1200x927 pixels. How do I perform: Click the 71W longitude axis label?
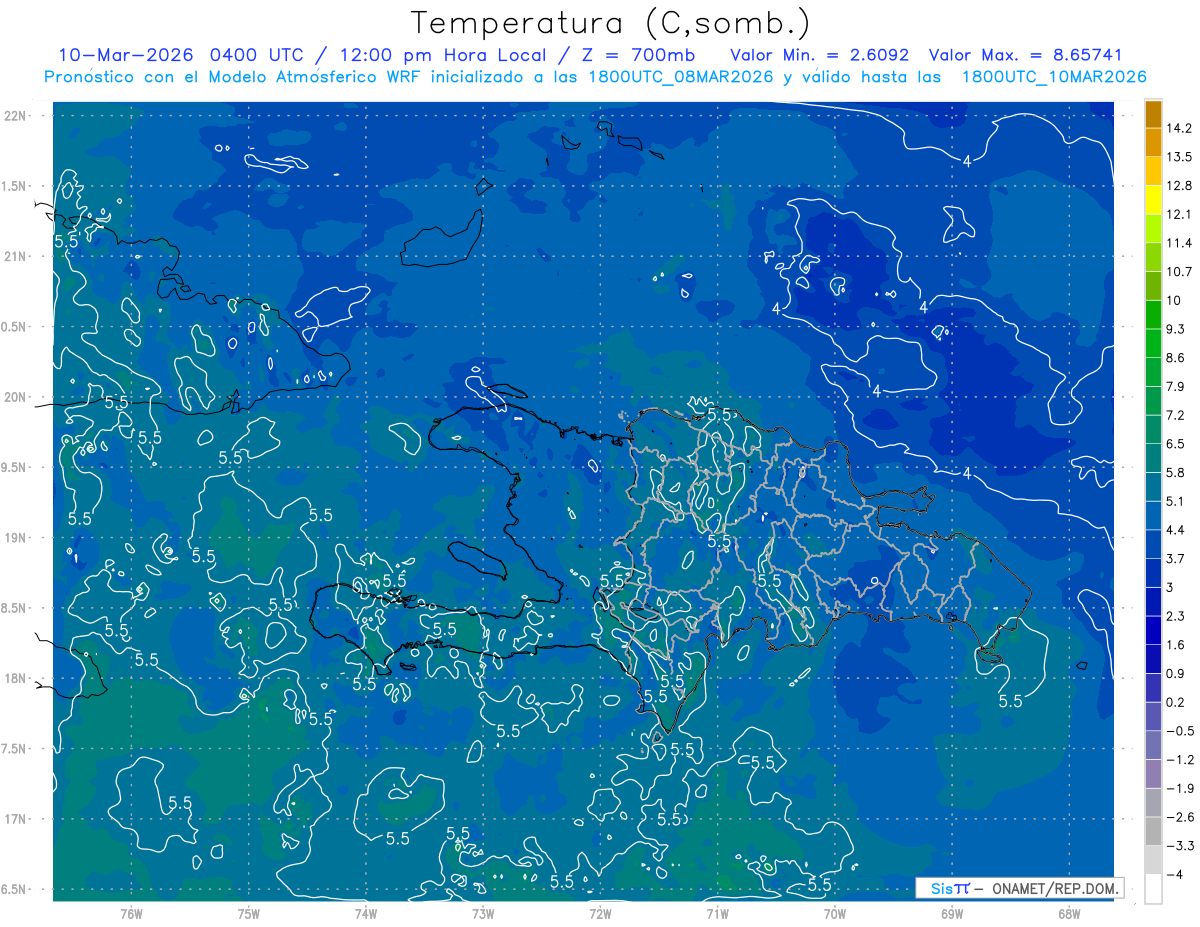pyautogui.click(x=717, y=913)
